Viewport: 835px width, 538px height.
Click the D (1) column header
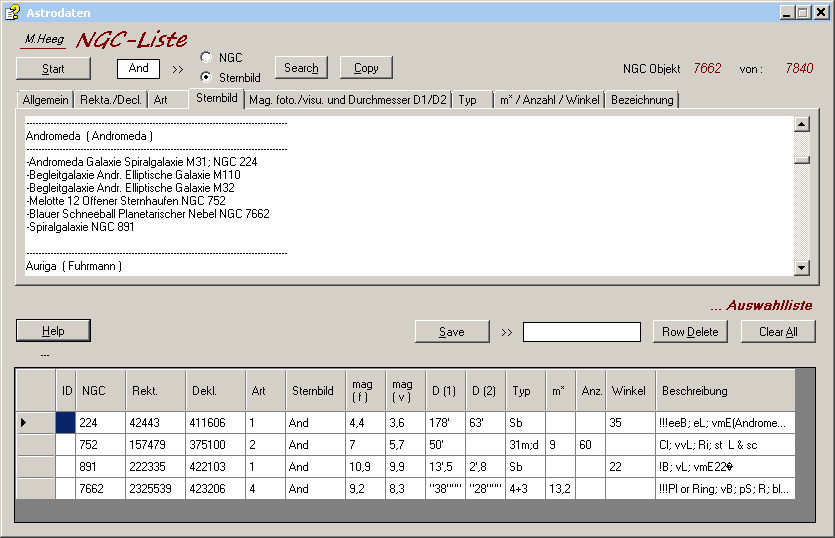point(446,390)
